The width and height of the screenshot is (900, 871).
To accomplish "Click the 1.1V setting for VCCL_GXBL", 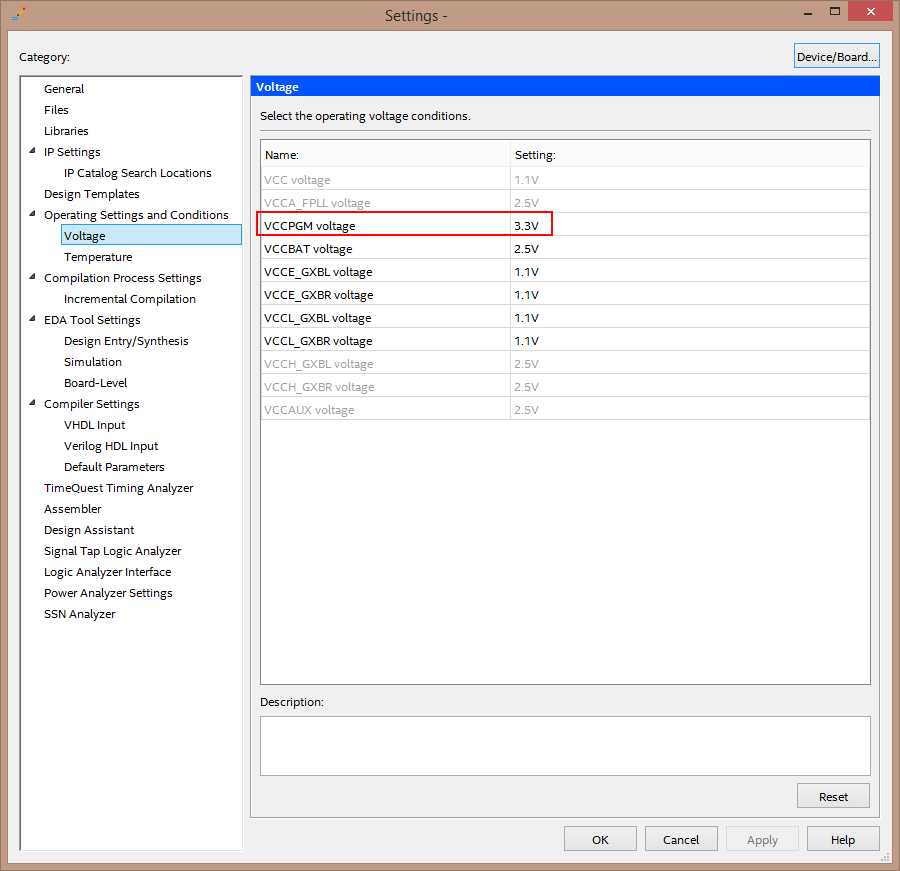I will pos(526,318).
